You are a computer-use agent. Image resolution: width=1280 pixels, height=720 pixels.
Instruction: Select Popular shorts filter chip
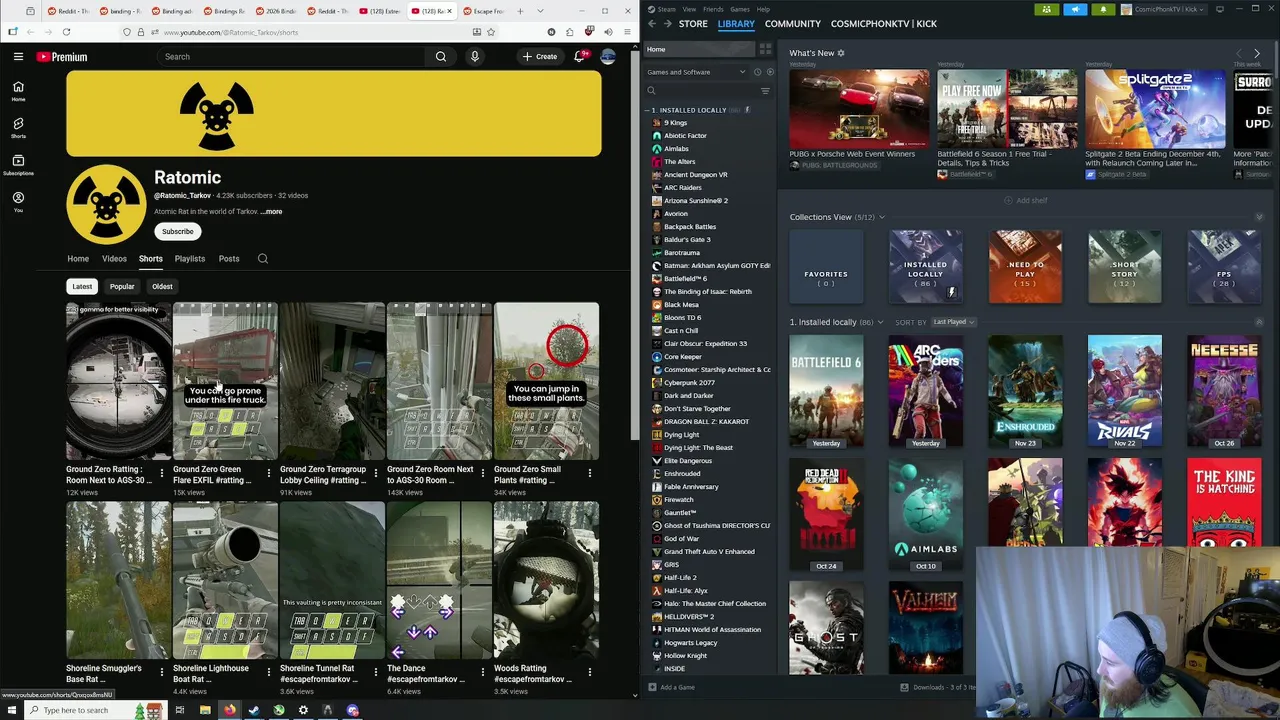(122, 287)
